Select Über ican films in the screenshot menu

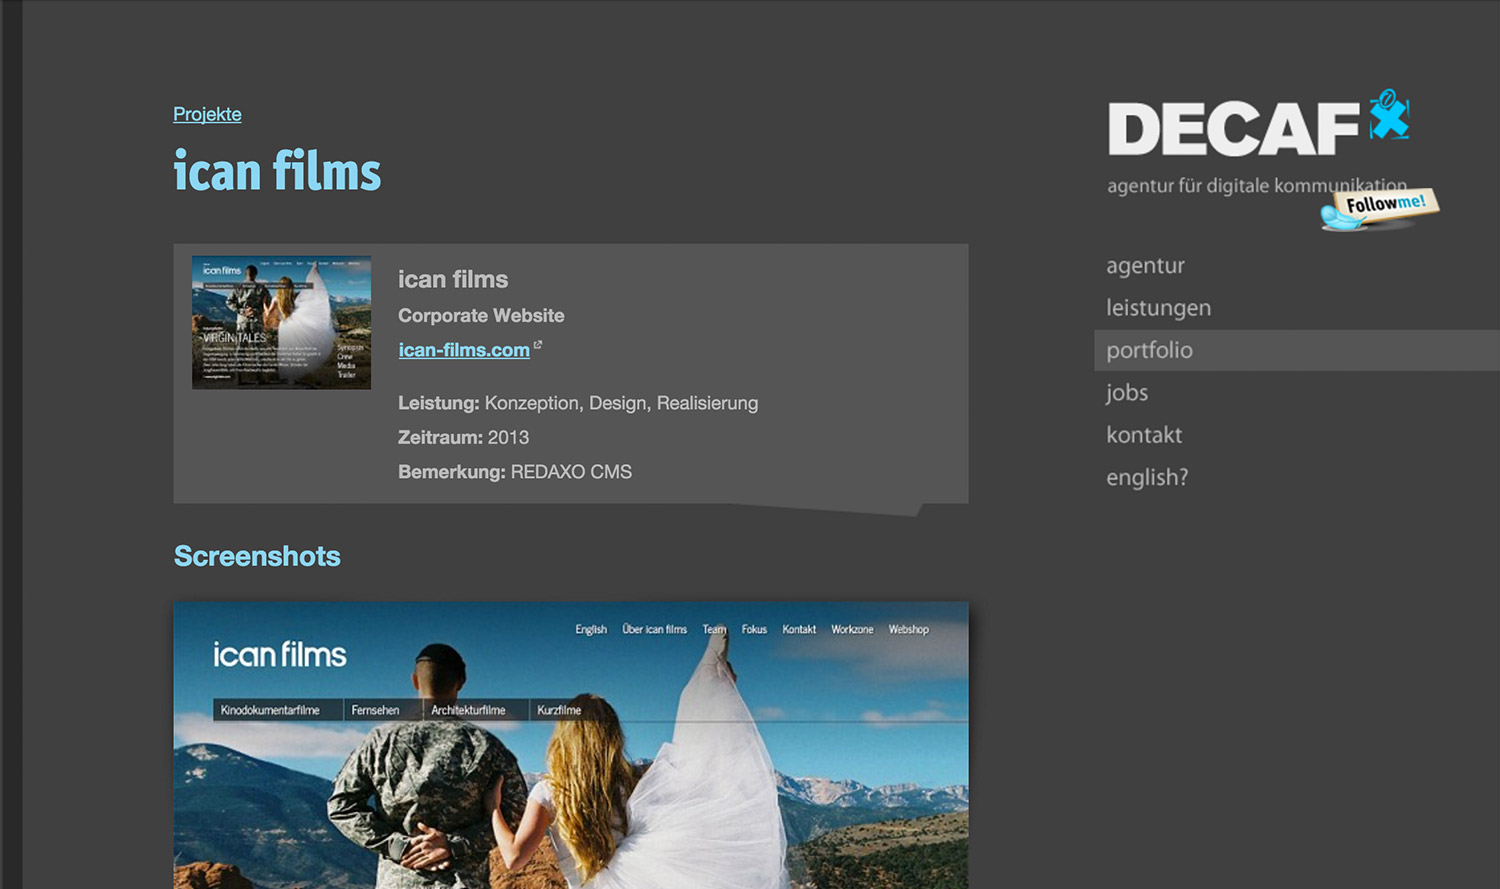pyautogui.click(x=655, y=629)
